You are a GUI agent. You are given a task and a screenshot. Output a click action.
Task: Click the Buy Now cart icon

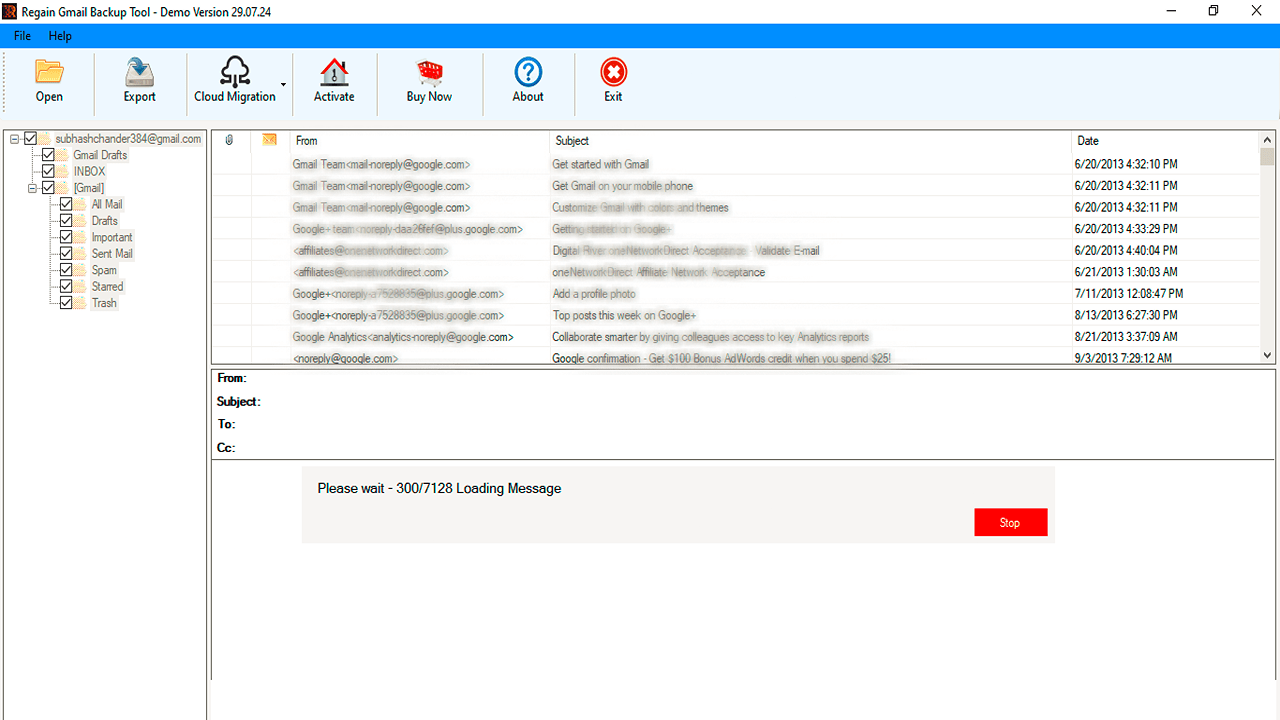click(x=429, y=72)
